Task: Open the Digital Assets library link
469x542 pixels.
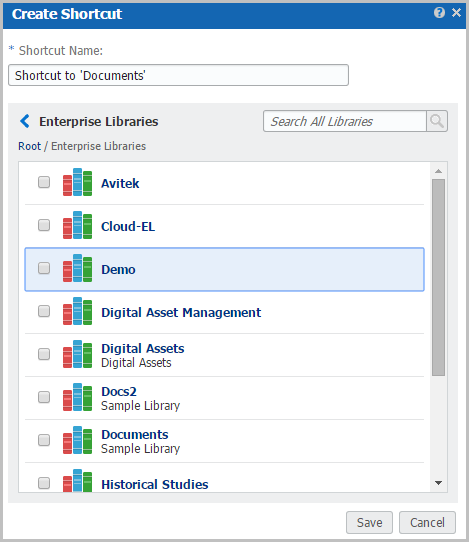Action: click(143, 348)
